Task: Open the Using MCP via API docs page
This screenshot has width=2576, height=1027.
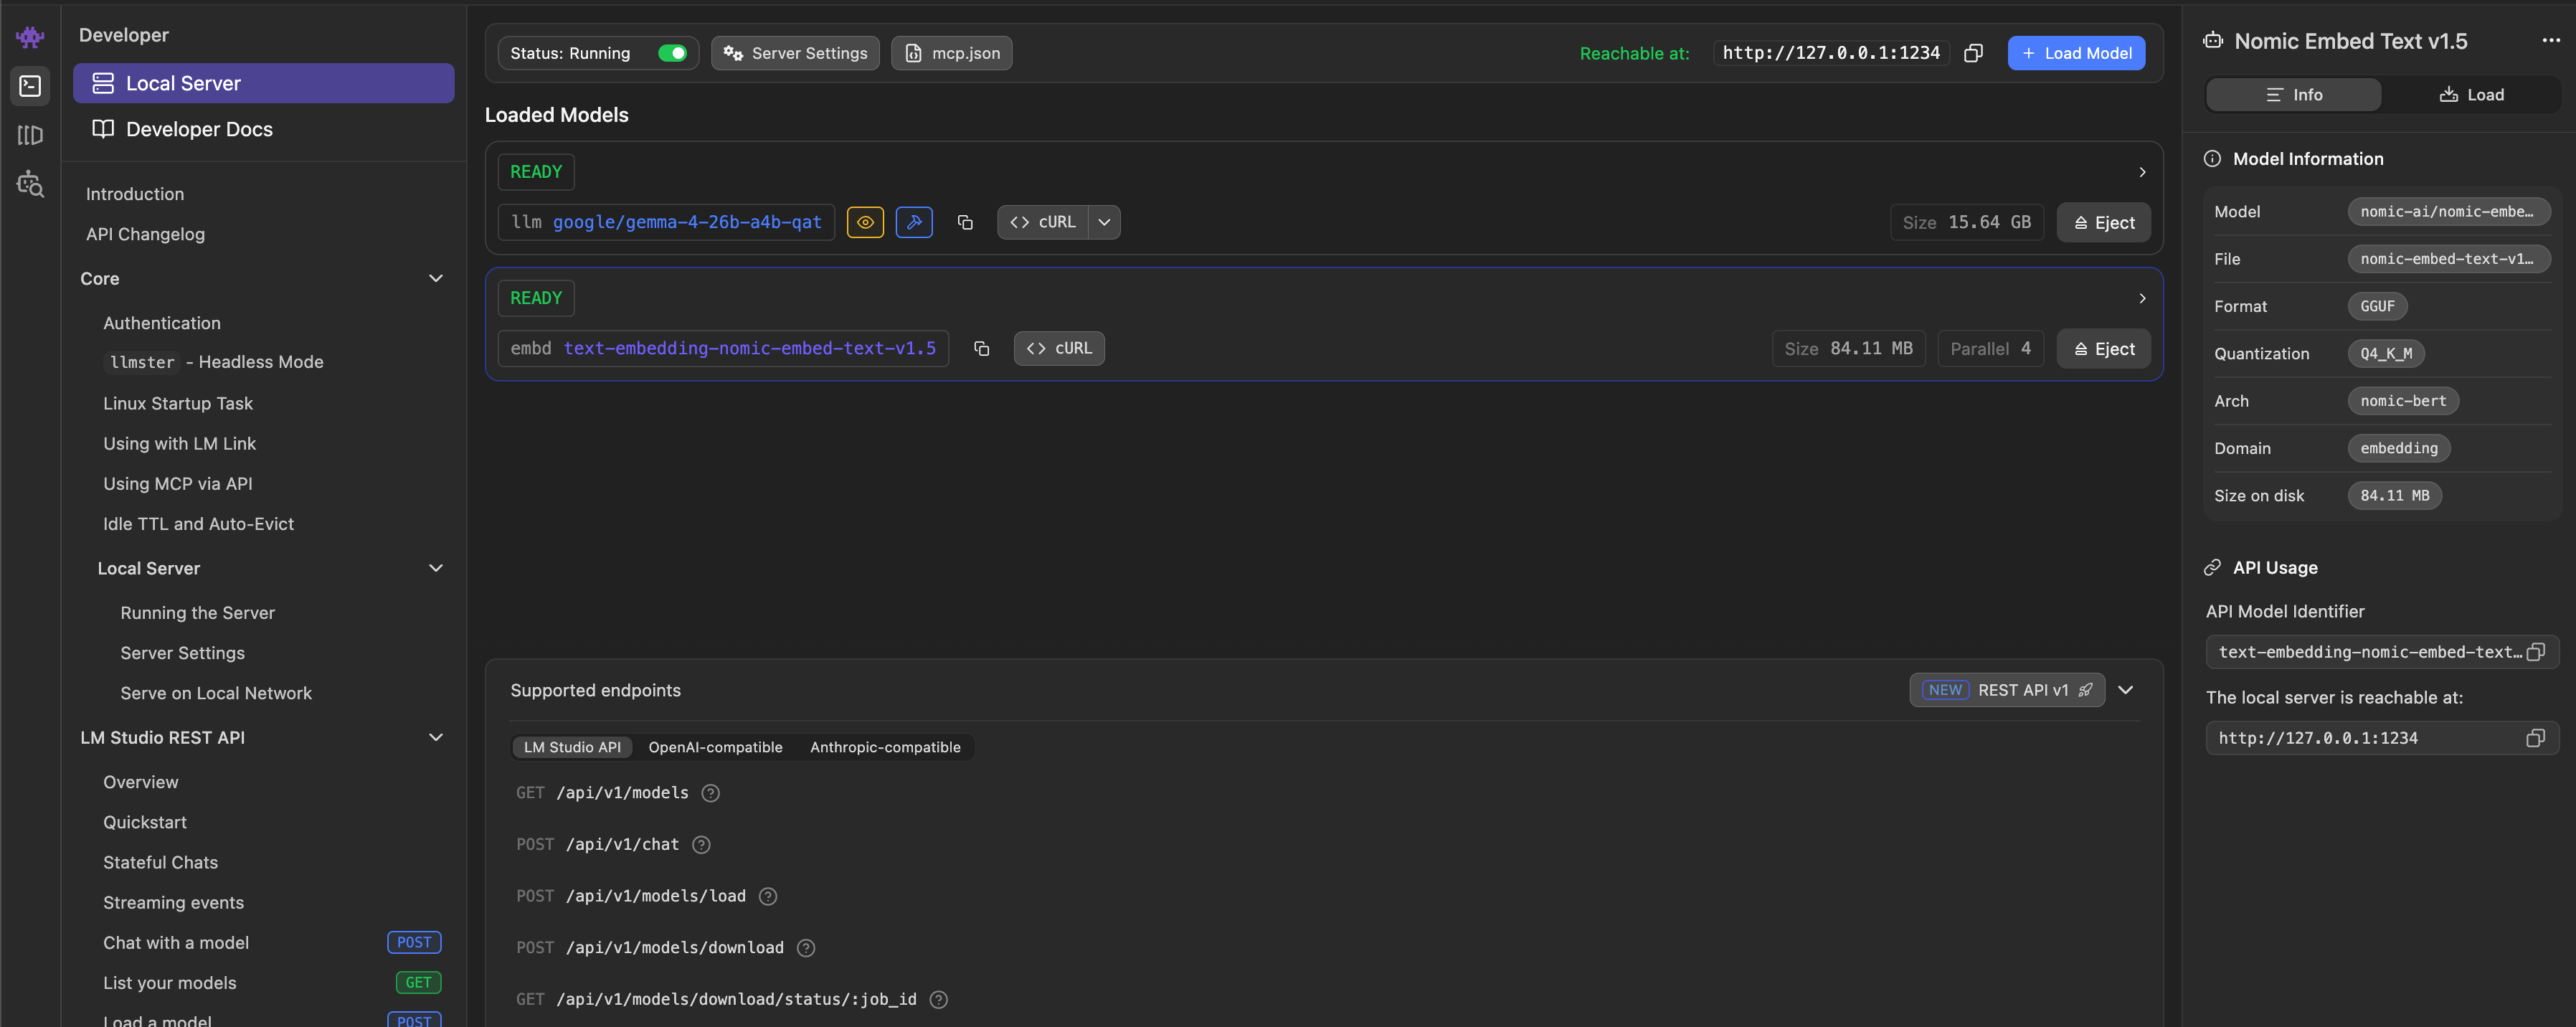Action: pos(178,484)
